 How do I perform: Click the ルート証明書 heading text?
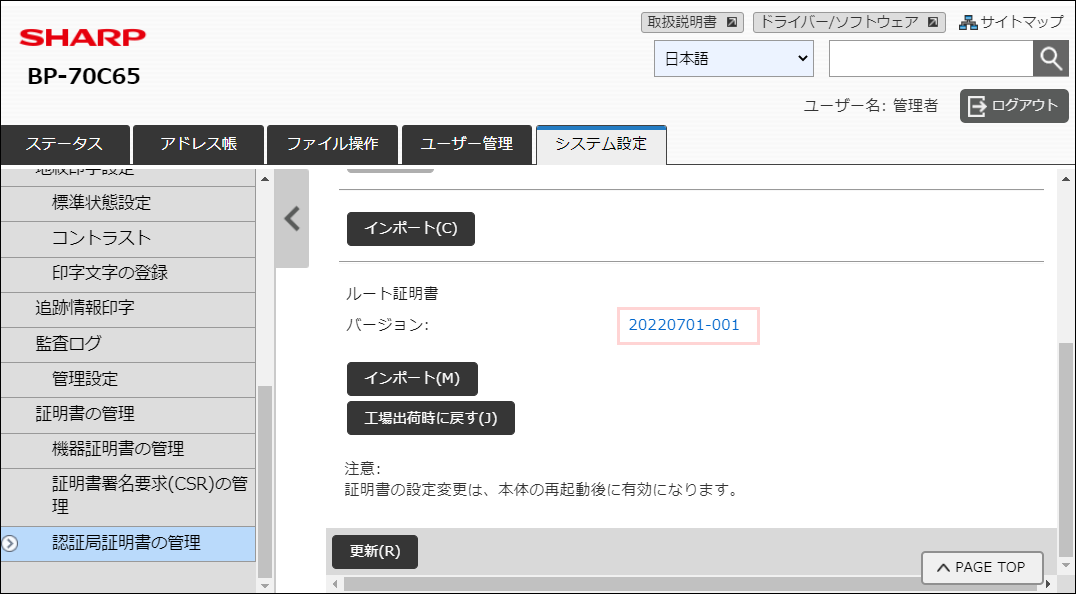392,294
